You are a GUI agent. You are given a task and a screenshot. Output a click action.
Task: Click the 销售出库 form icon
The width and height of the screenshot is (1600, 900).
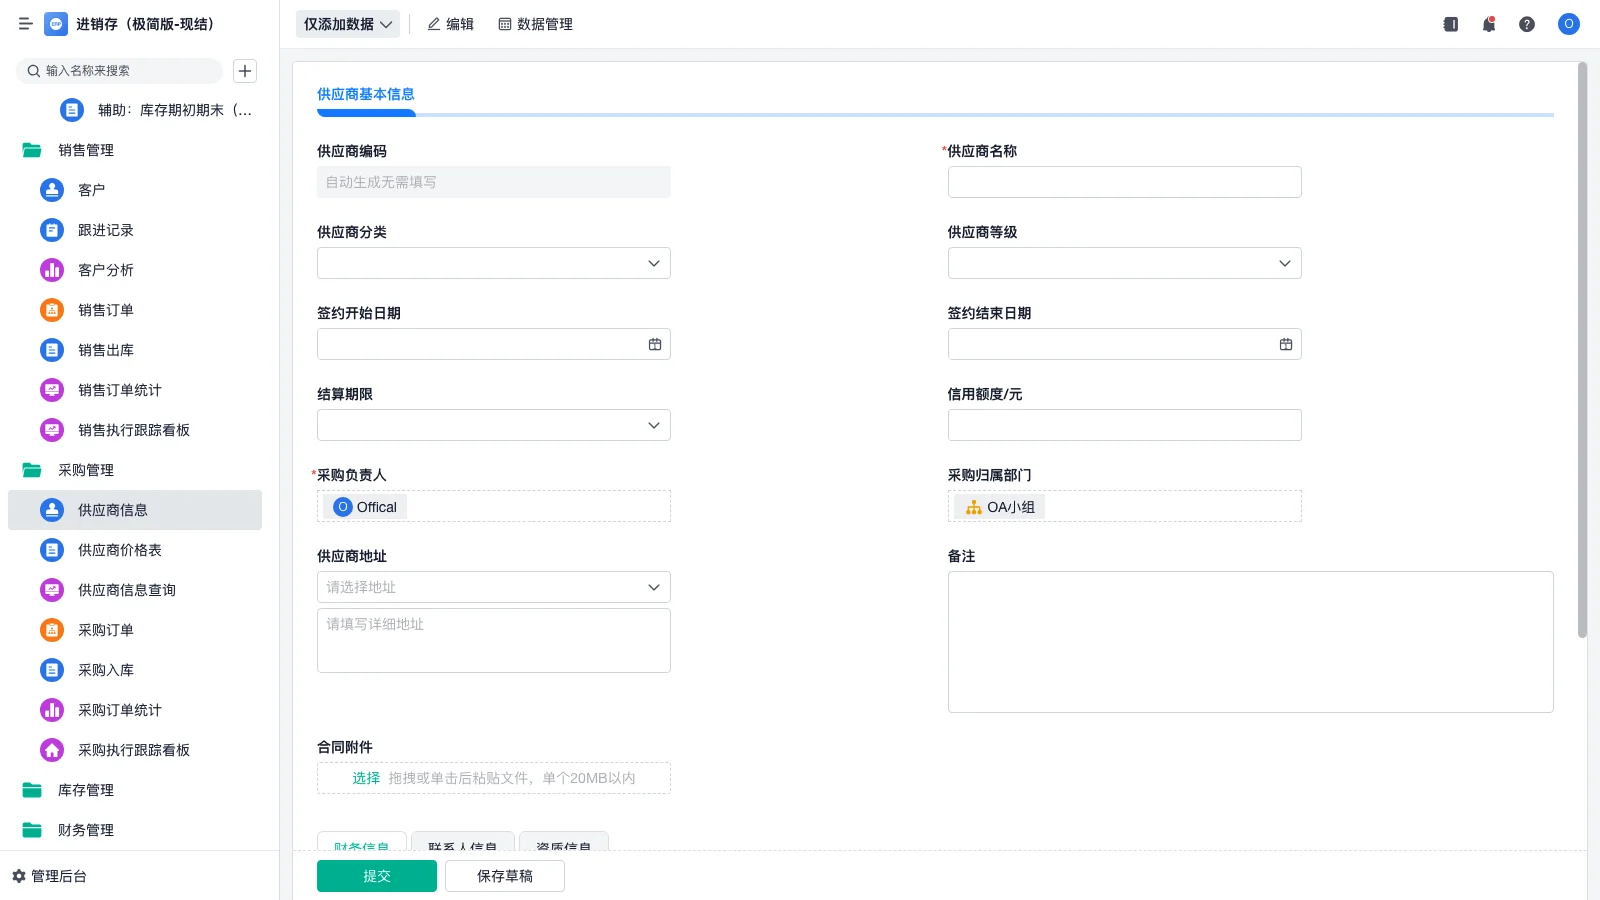[x=52, y=350]
